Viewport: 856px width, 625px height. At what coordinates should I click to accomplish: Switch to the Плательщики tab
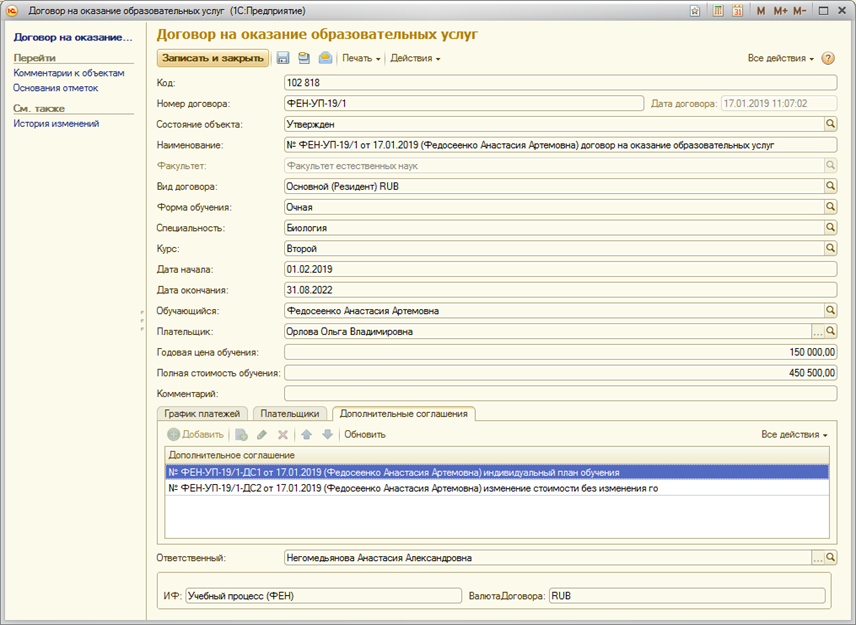click(x=290, y=413)
